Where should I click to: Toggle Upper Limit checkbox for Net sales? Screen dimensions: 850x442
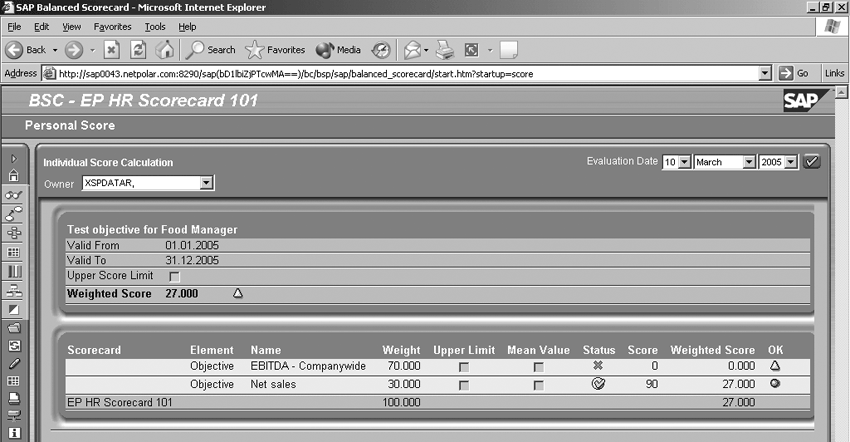click(463, 385)
